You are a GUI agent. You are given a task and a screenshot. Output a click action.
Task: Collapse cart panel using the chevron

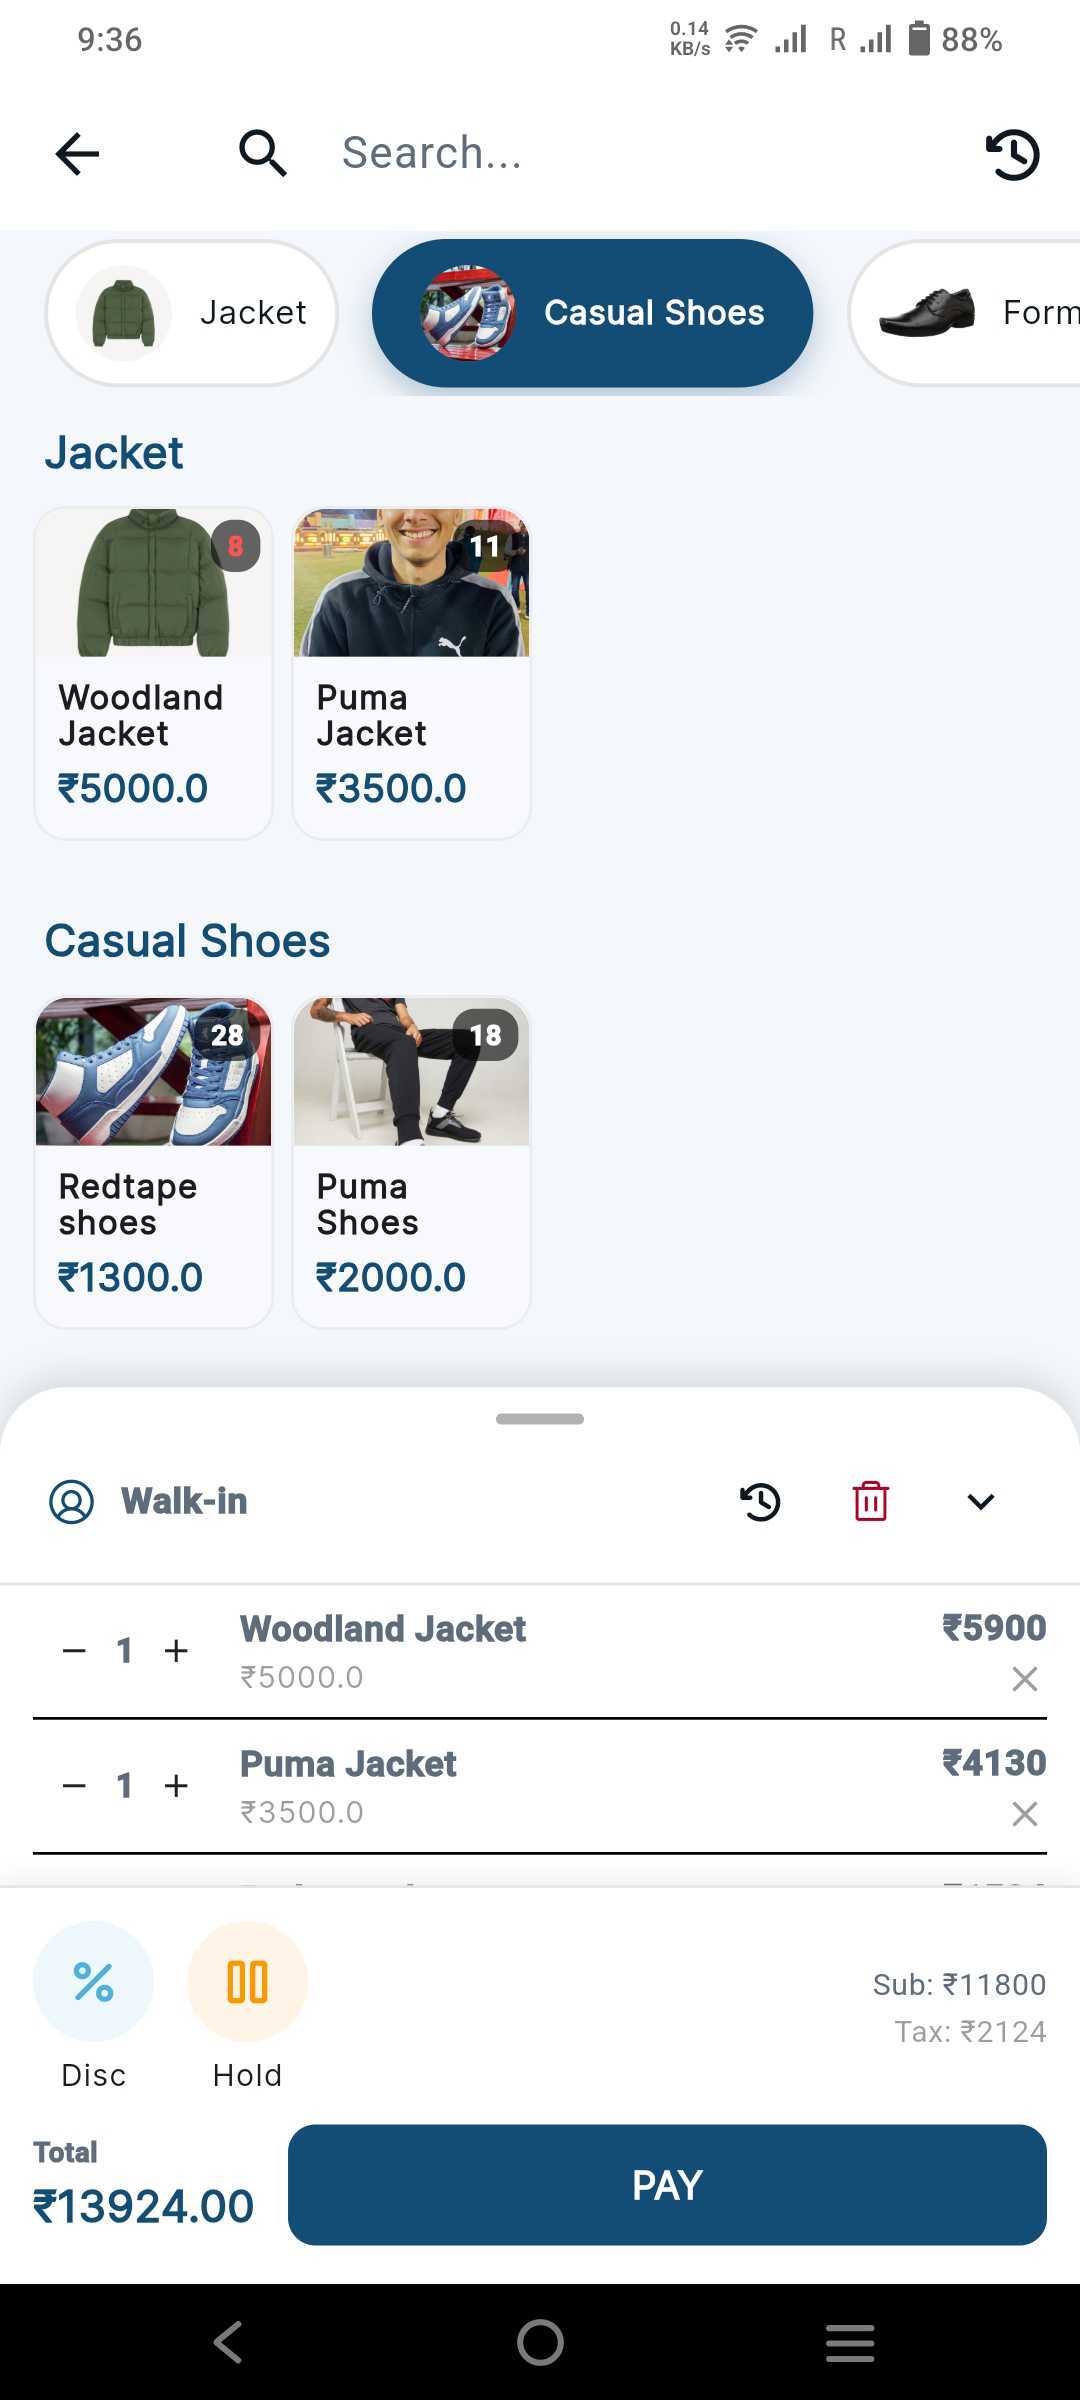980,1501
